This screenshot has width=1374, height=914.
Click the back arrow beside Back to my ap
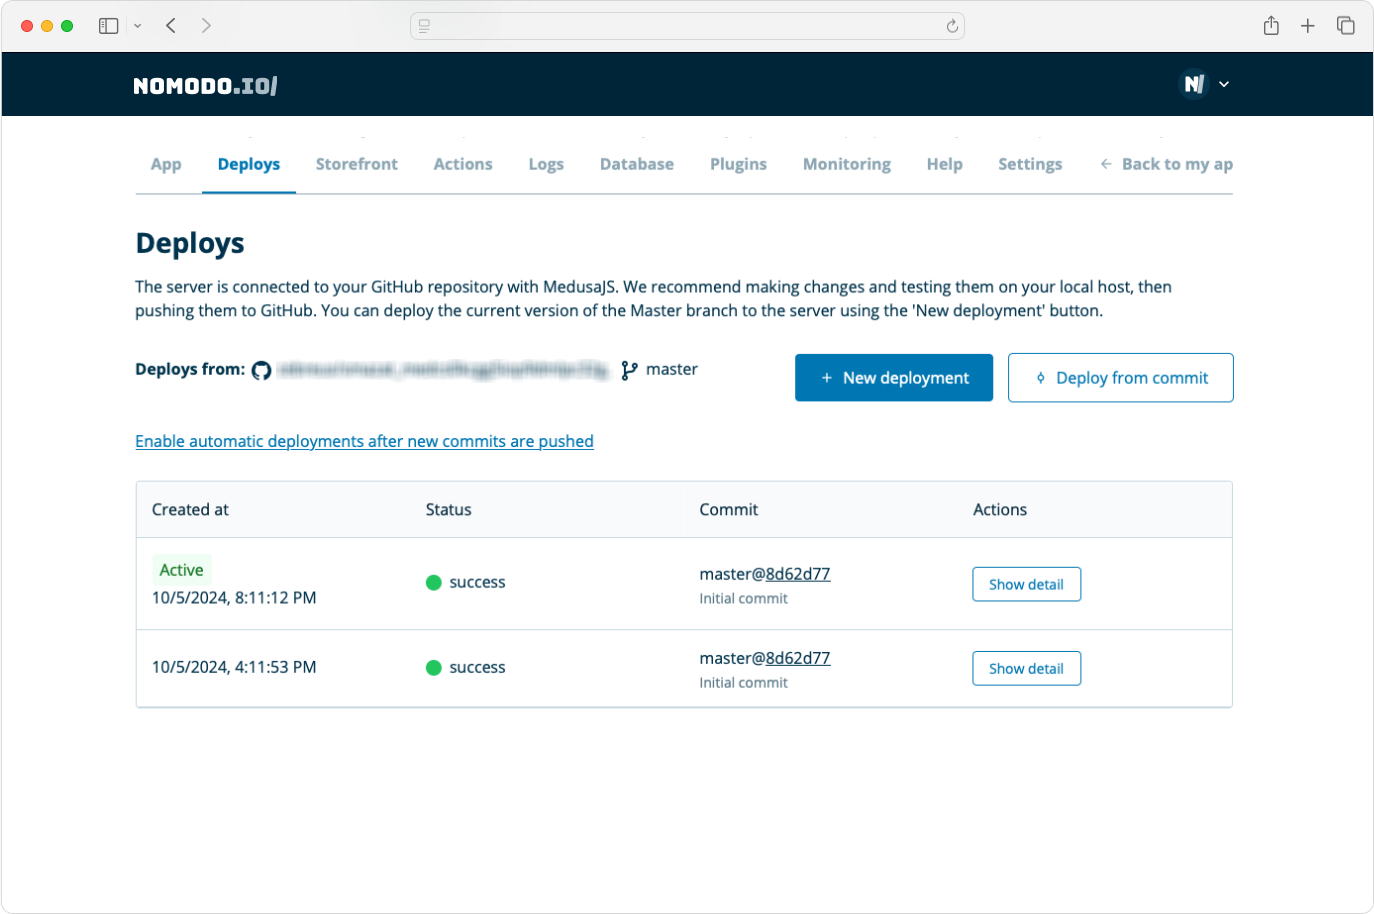pyautogui.click(x=1104, y=163)
